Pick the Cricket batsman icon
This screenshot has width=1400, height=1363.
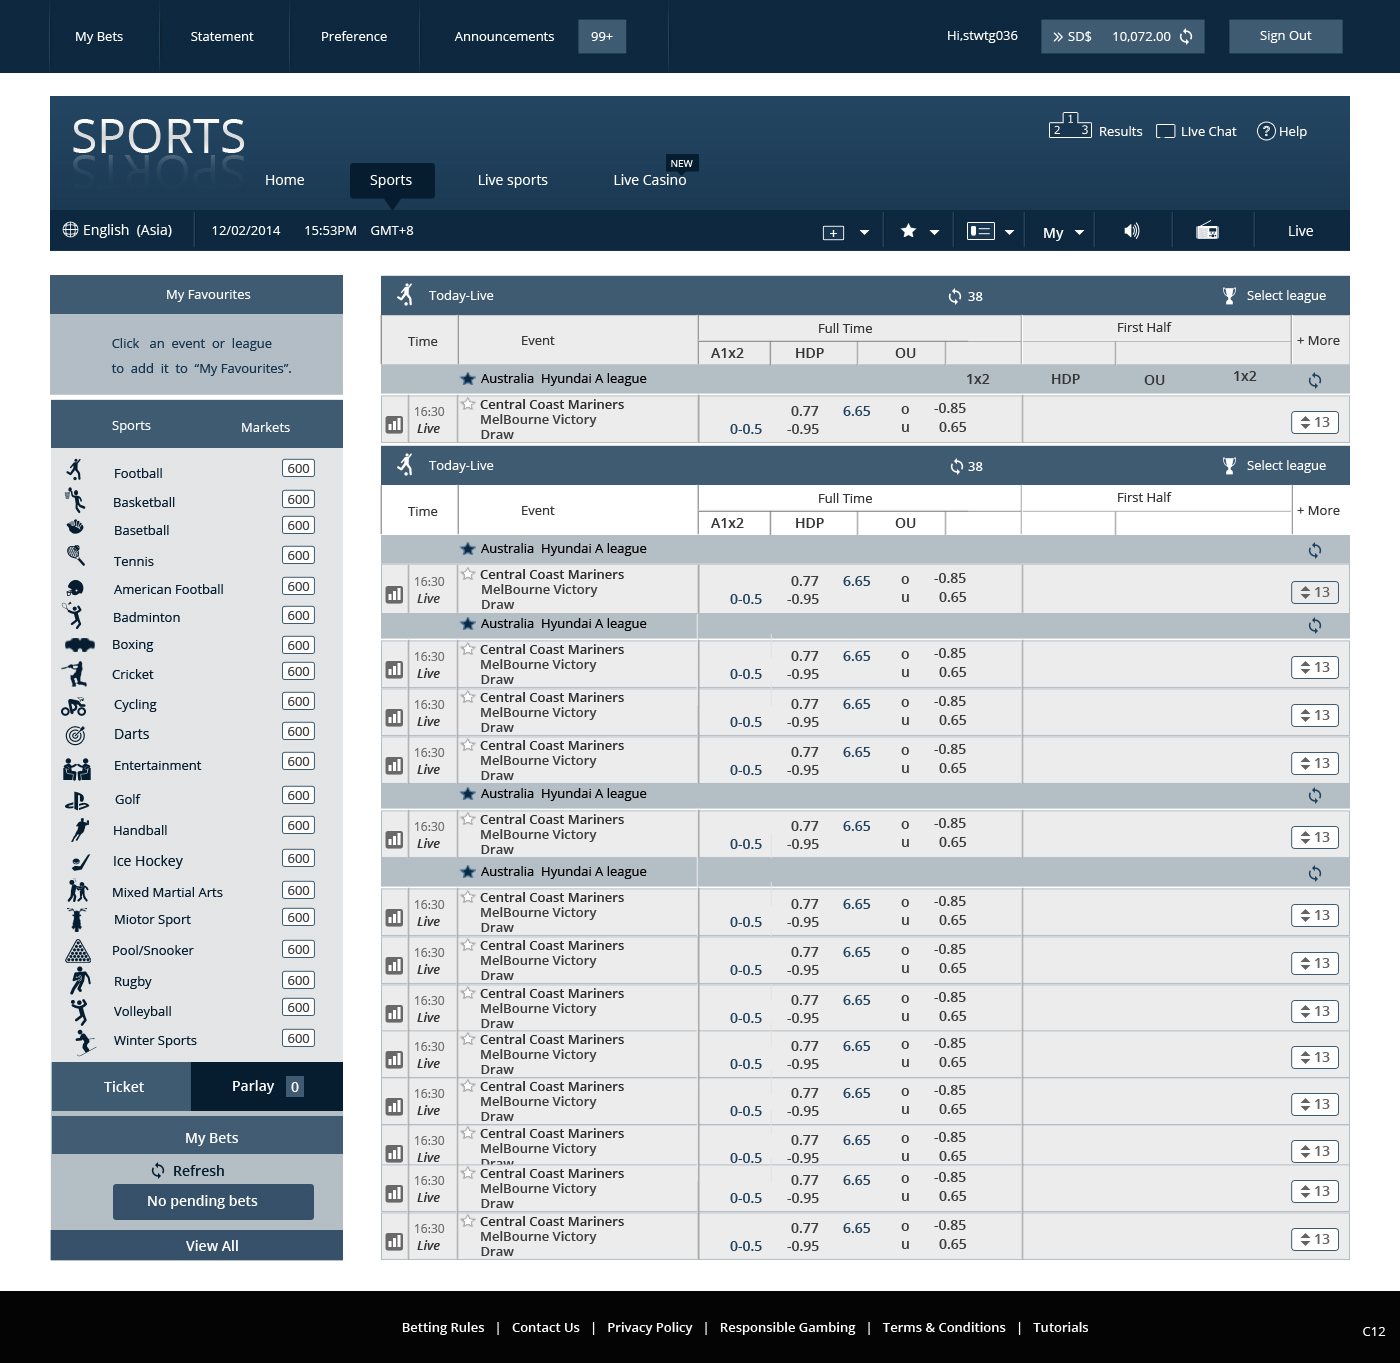[75, 674]
